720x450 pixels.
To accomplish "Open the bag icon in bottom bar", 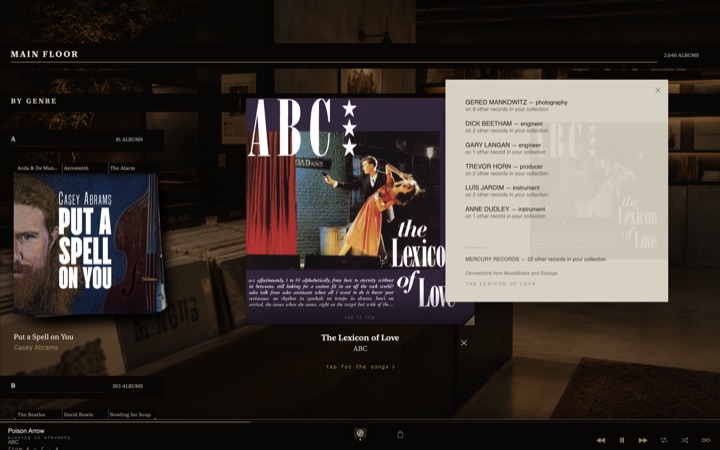I will pyautogui.click(x=400, y=434).
